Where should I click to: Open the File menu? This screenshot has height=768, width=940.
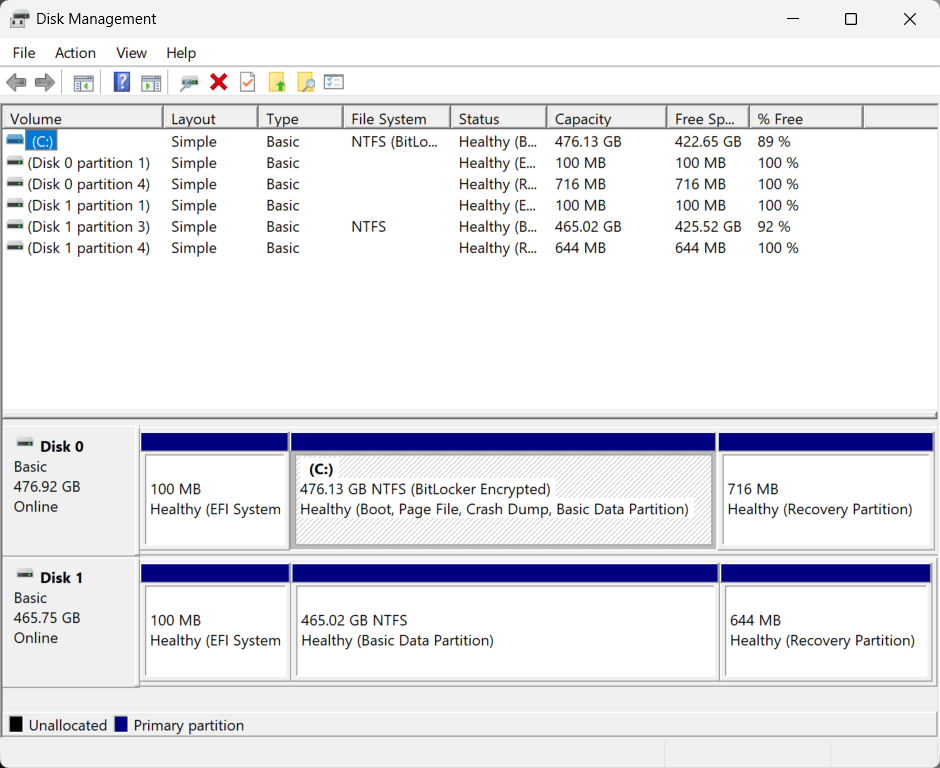click(24, 53)
